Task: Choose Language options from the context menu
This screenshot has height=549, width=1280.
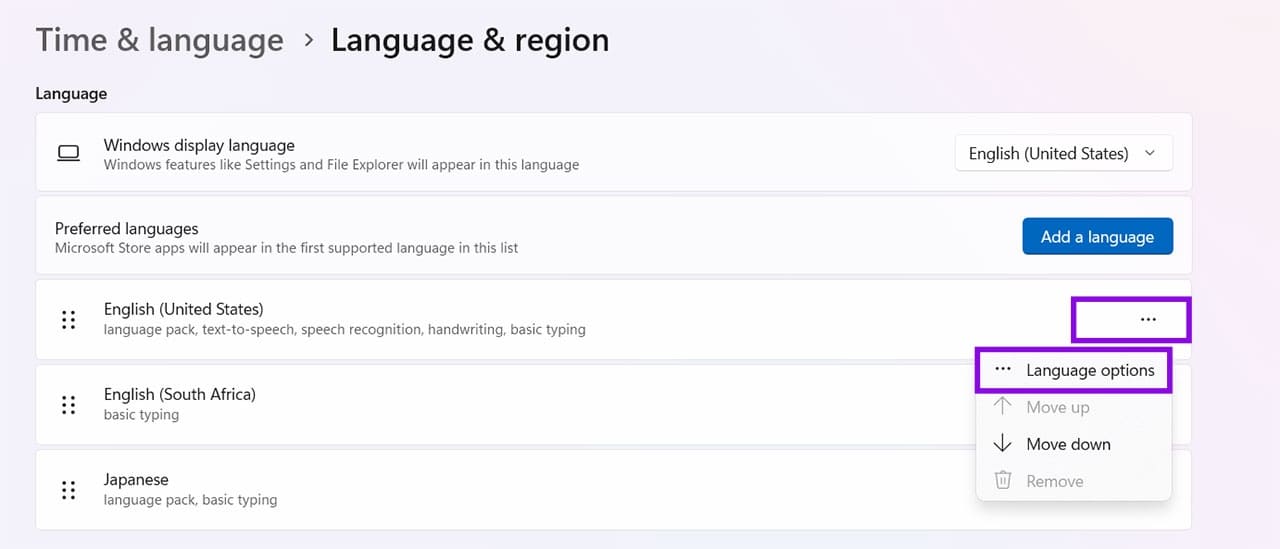Action: (x=1073, y=370)
